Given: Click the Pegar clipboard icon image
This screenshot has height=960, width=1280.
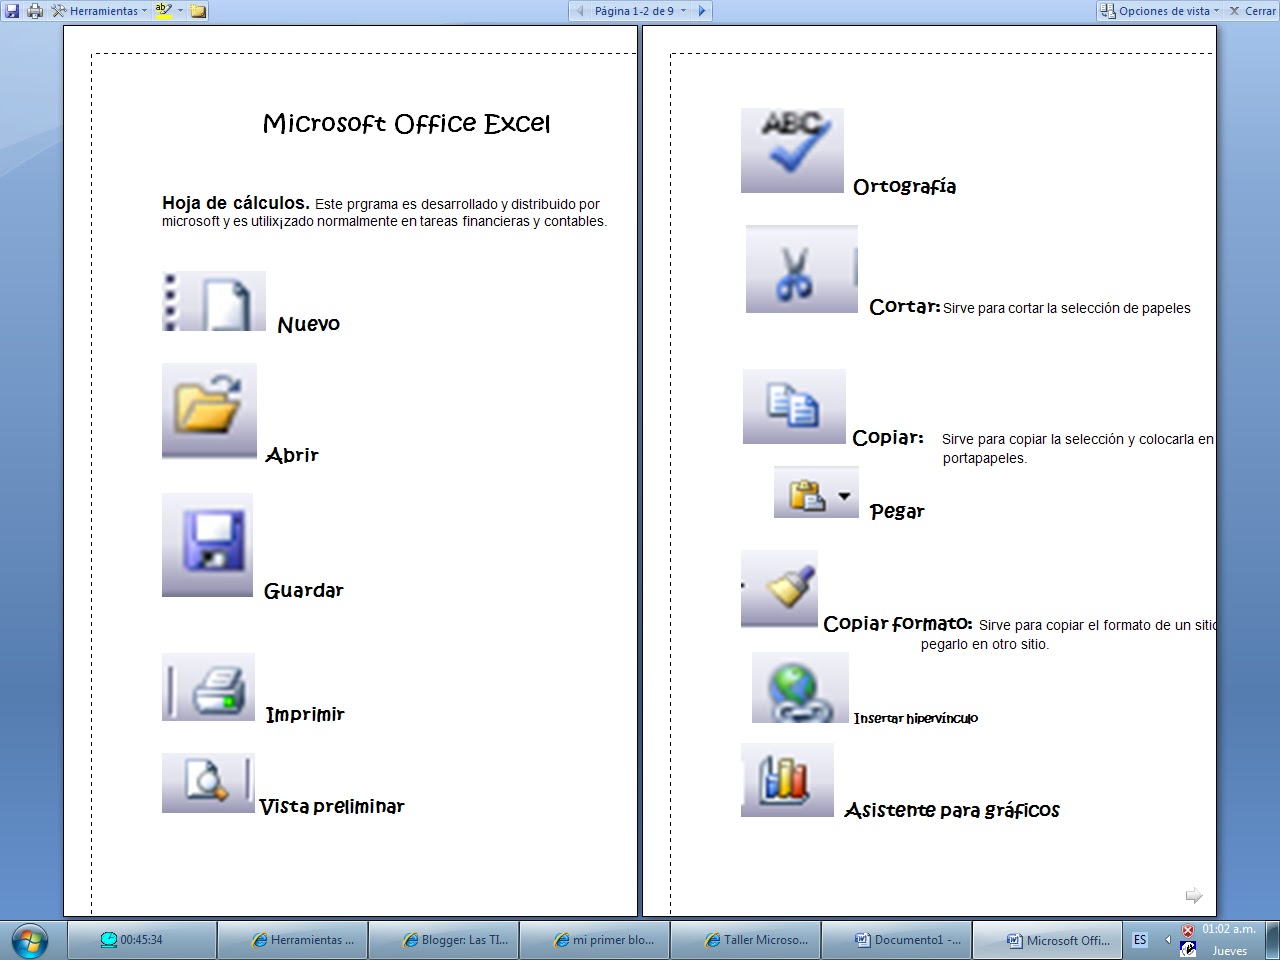Looking at the screenshot, I should [x=816, y=492].
